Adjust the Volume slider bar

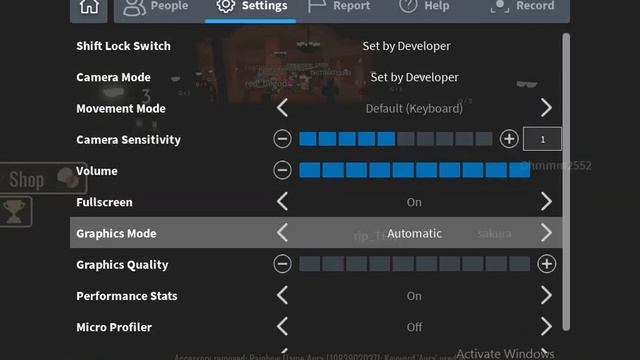[415, 170]
